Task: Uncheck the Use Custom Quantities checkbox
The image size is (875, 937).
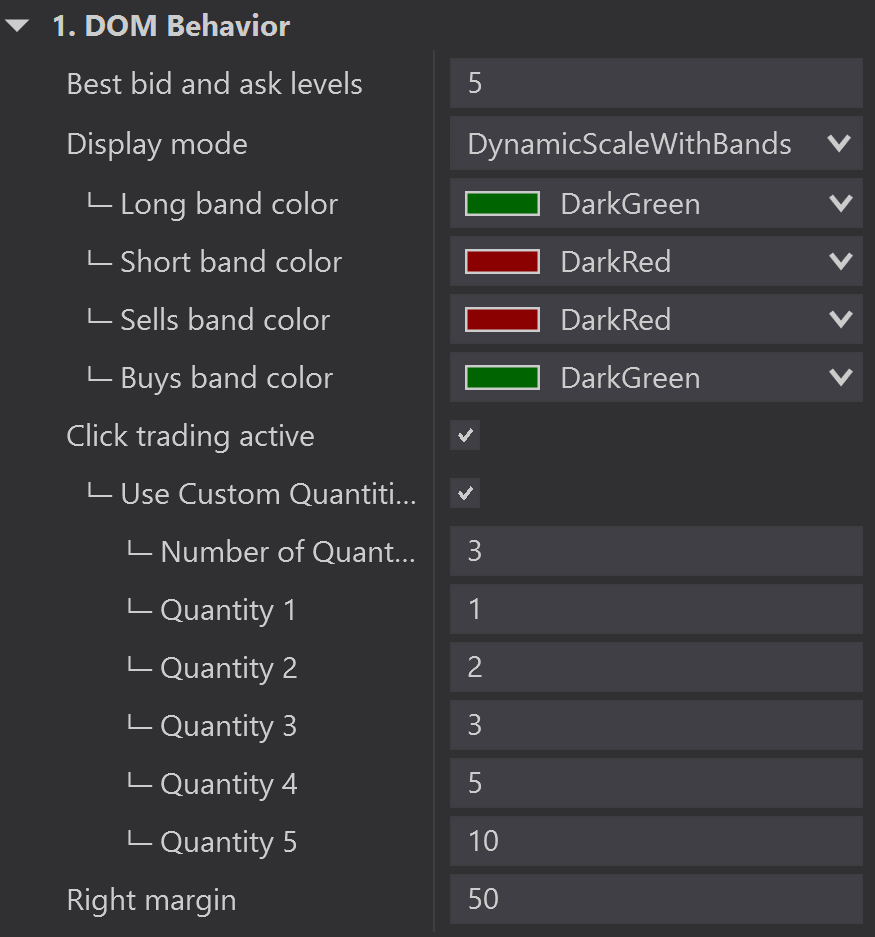Action: click(x=465, y=494)
